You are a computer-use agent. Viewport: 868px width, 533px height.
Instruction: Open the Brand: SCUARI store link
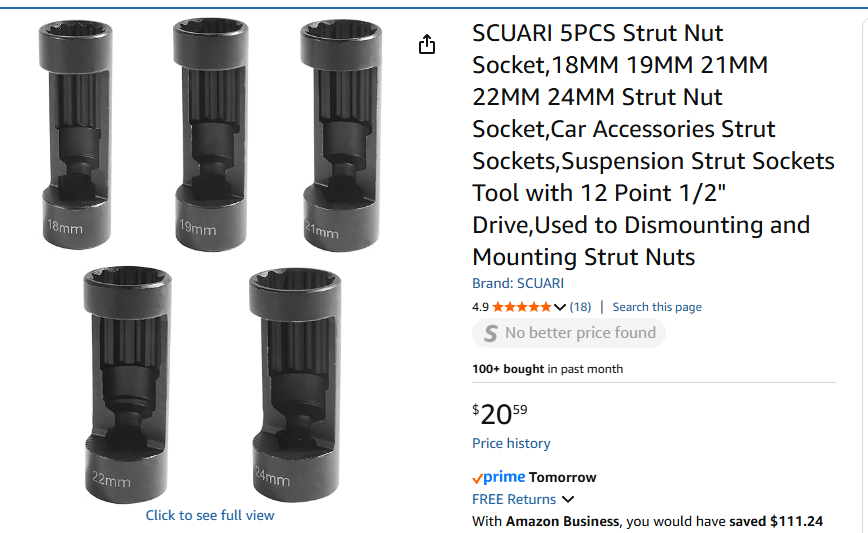518,283
